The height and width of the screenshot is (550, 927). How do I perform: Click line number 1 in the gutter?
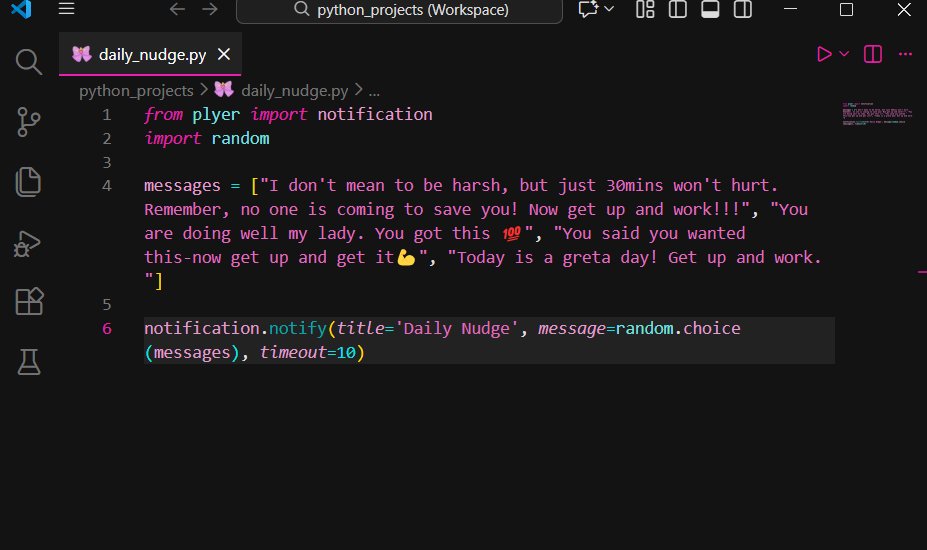(106, 114)
